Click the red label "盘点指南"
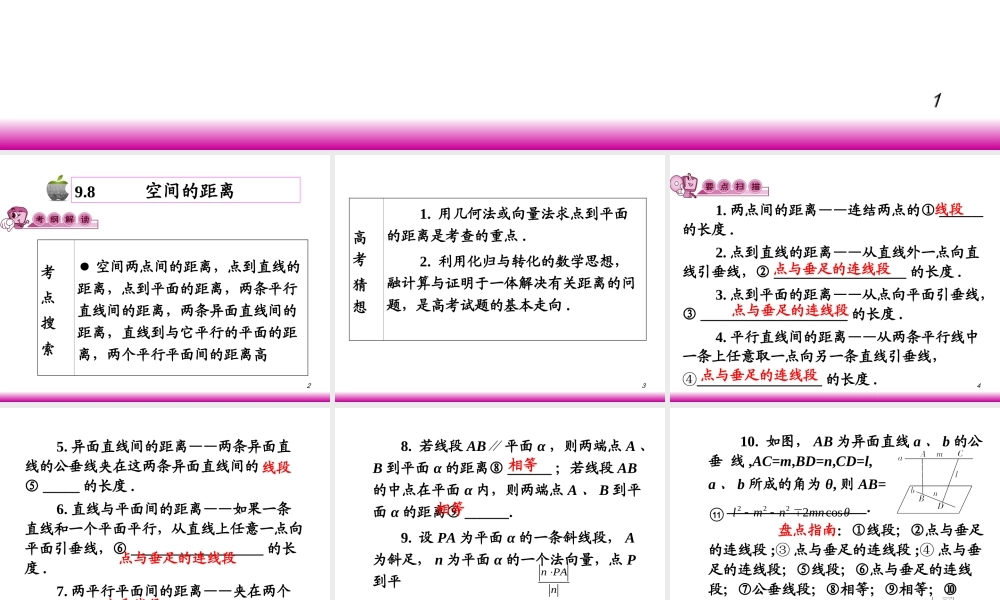1000x600 pixels. point(807,529)
